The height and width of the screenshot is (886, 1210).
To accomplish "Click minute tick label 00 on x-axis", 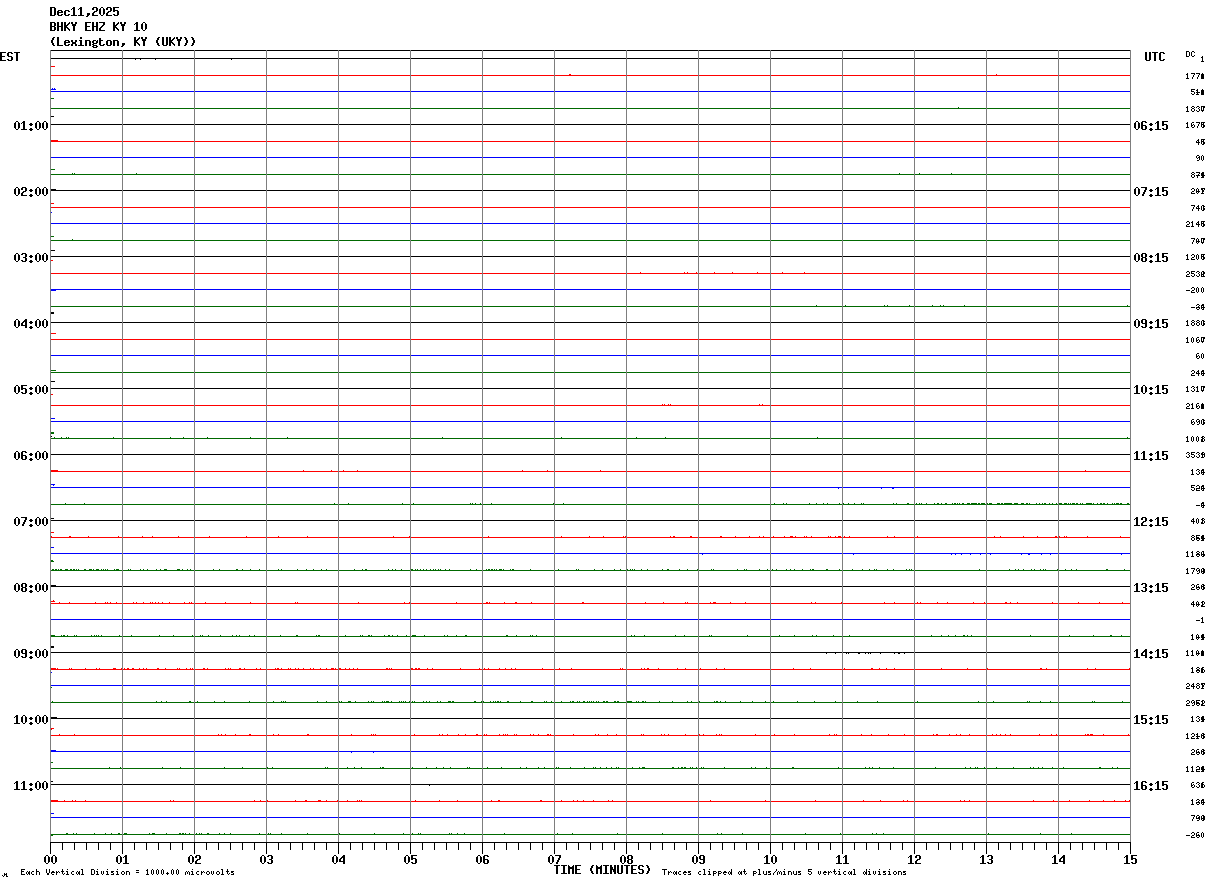I will [x=50, y=859].
